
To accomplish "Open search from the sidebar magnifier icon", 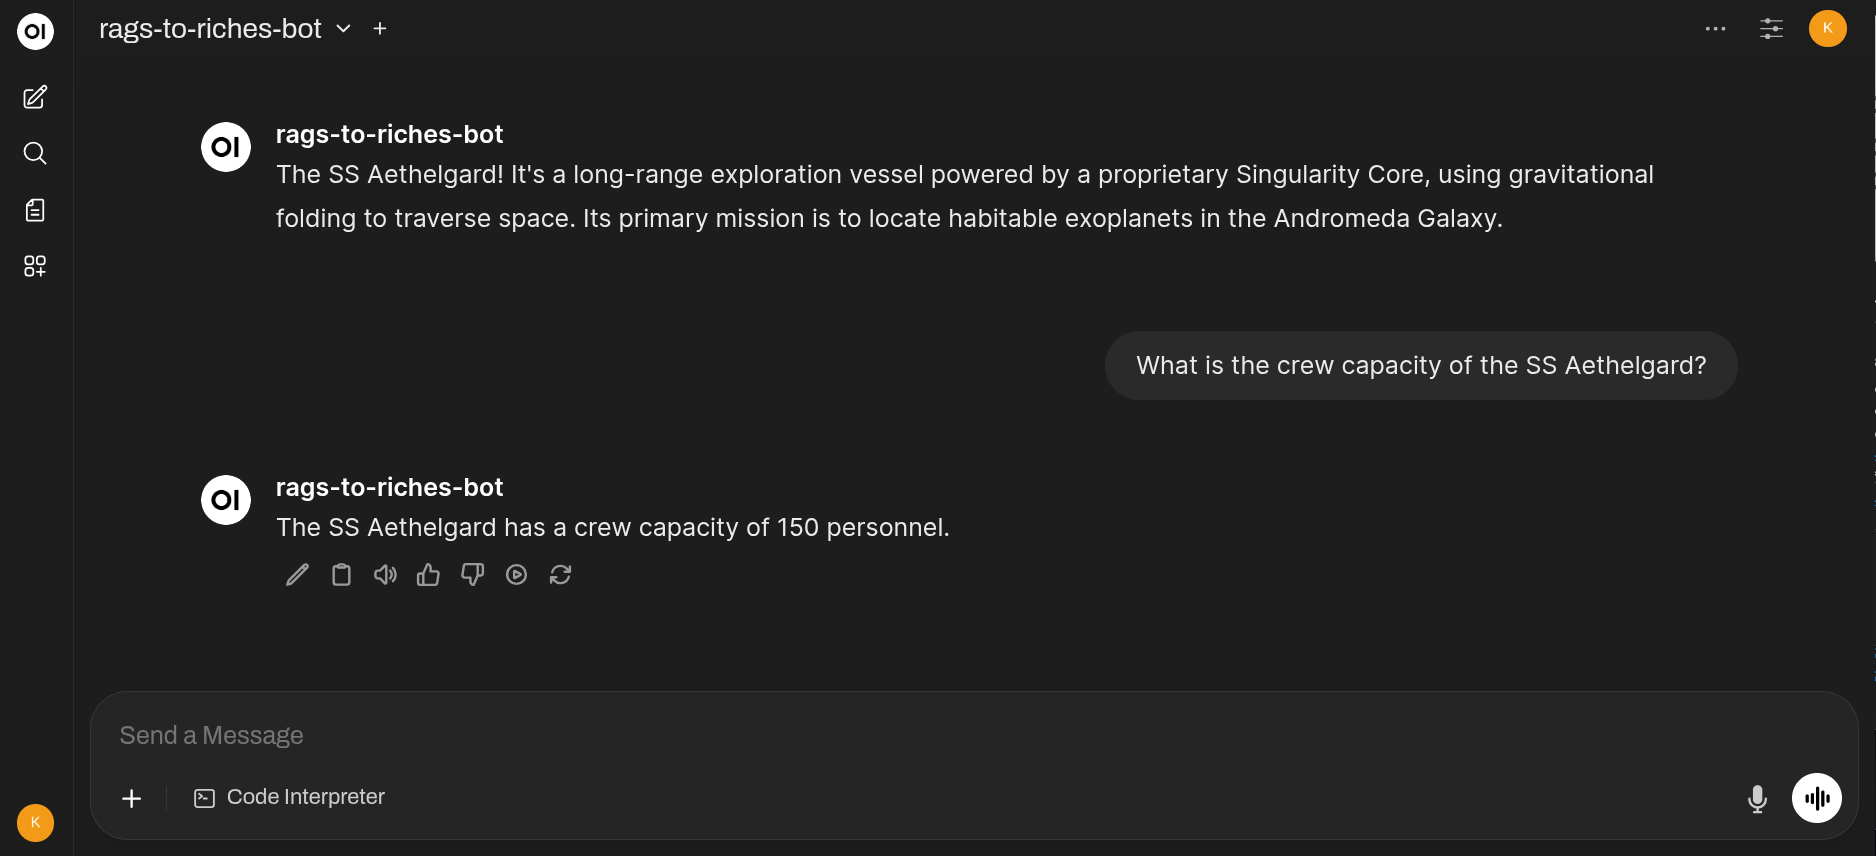I will tap(35, 153).
